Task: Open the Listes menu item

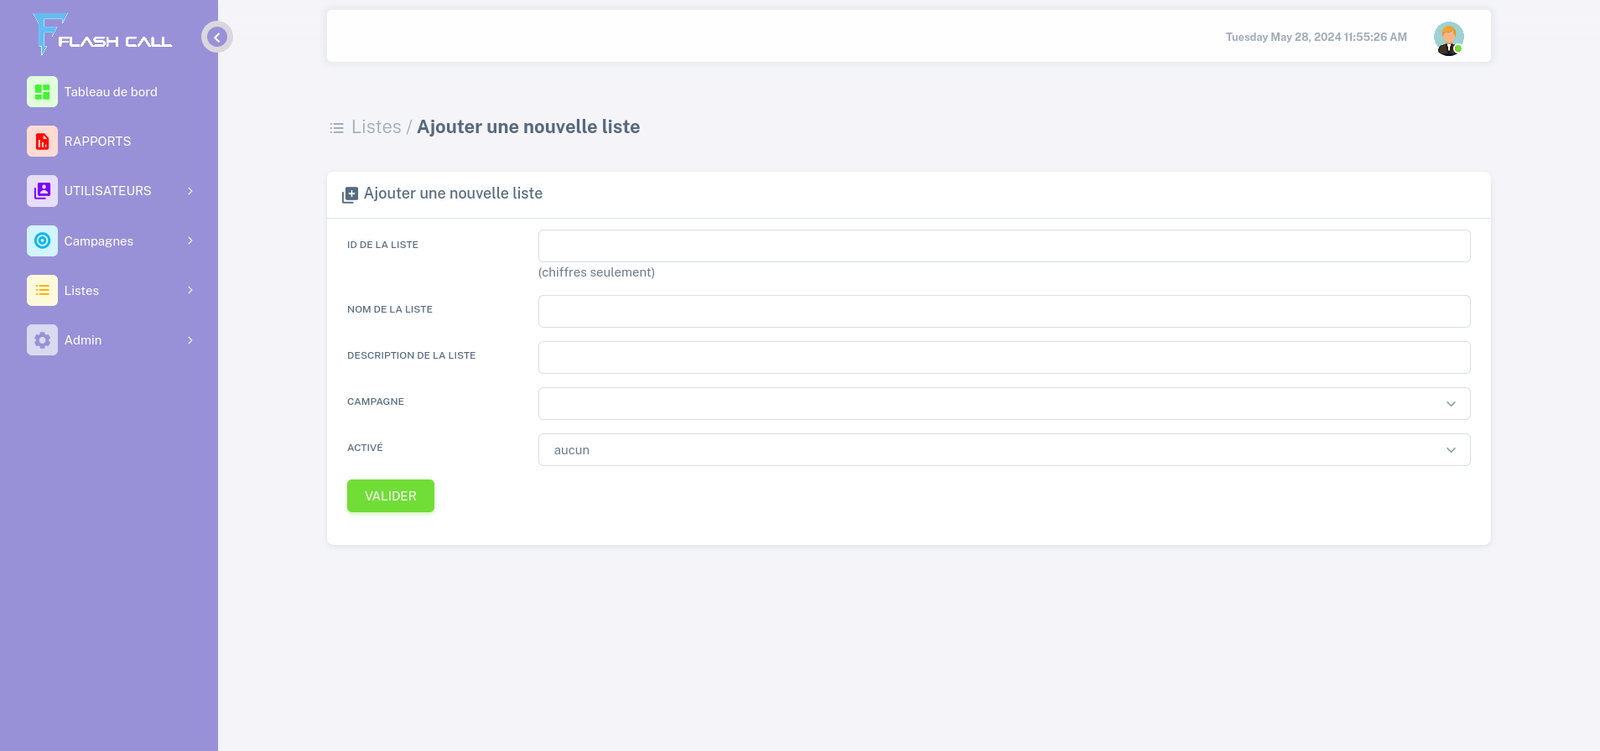Action: click(82, 291)
